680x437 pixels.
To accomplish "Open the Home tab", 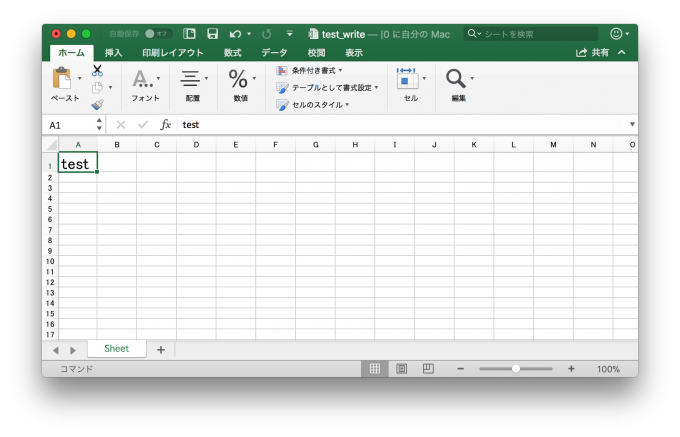I will (72, 52).
